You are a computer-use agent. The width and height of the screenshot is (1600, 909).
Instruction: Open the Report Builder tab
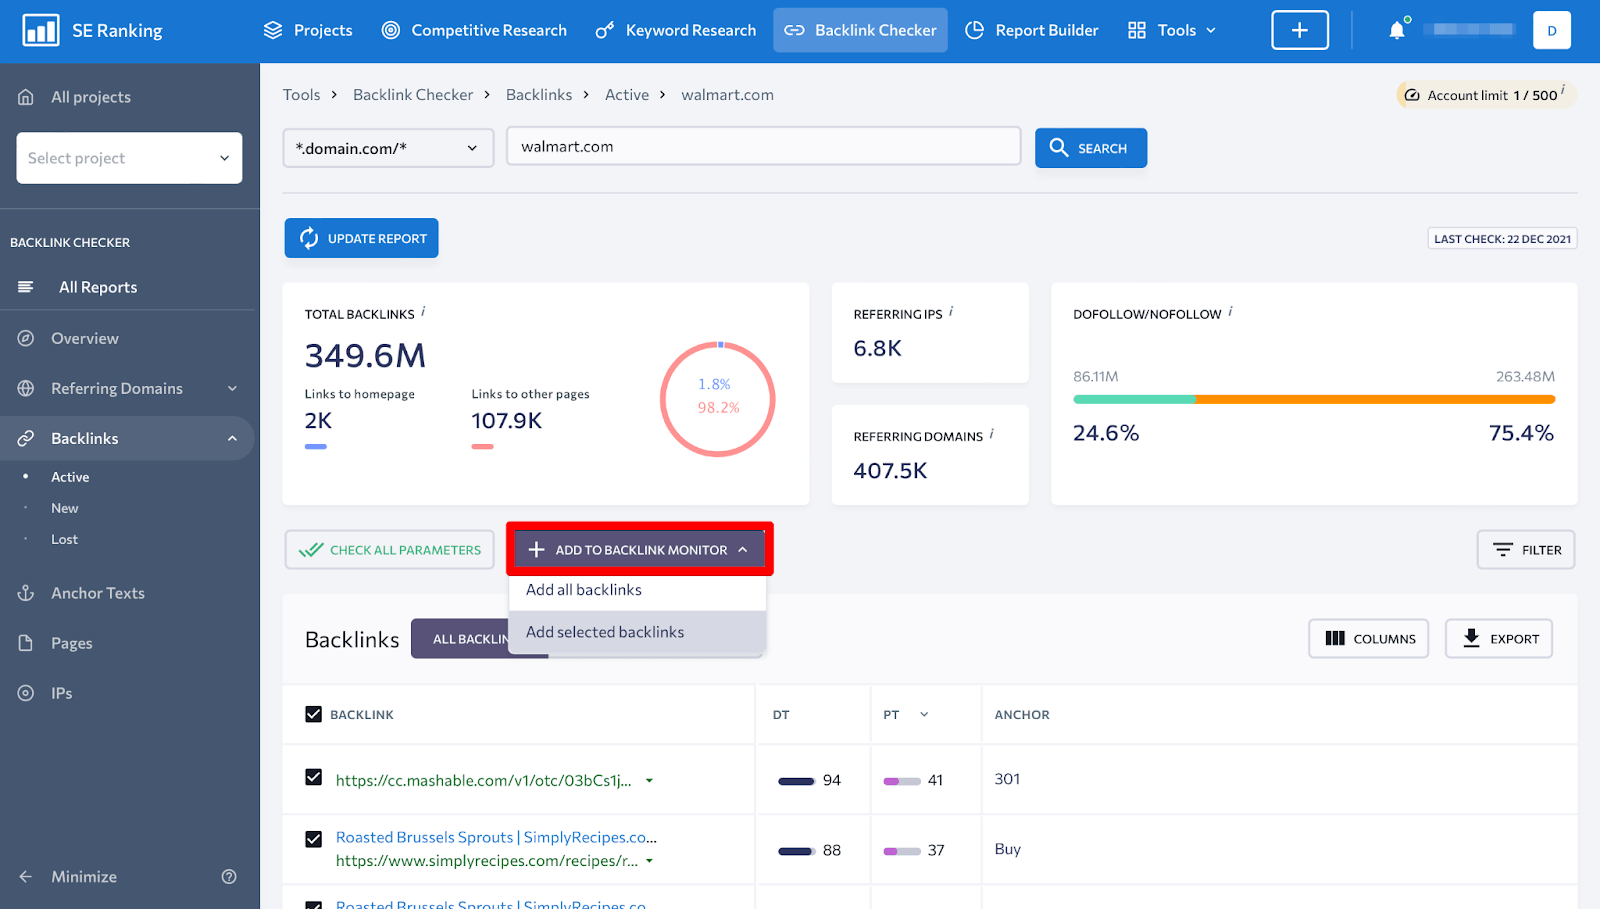tap(1031, 30)
